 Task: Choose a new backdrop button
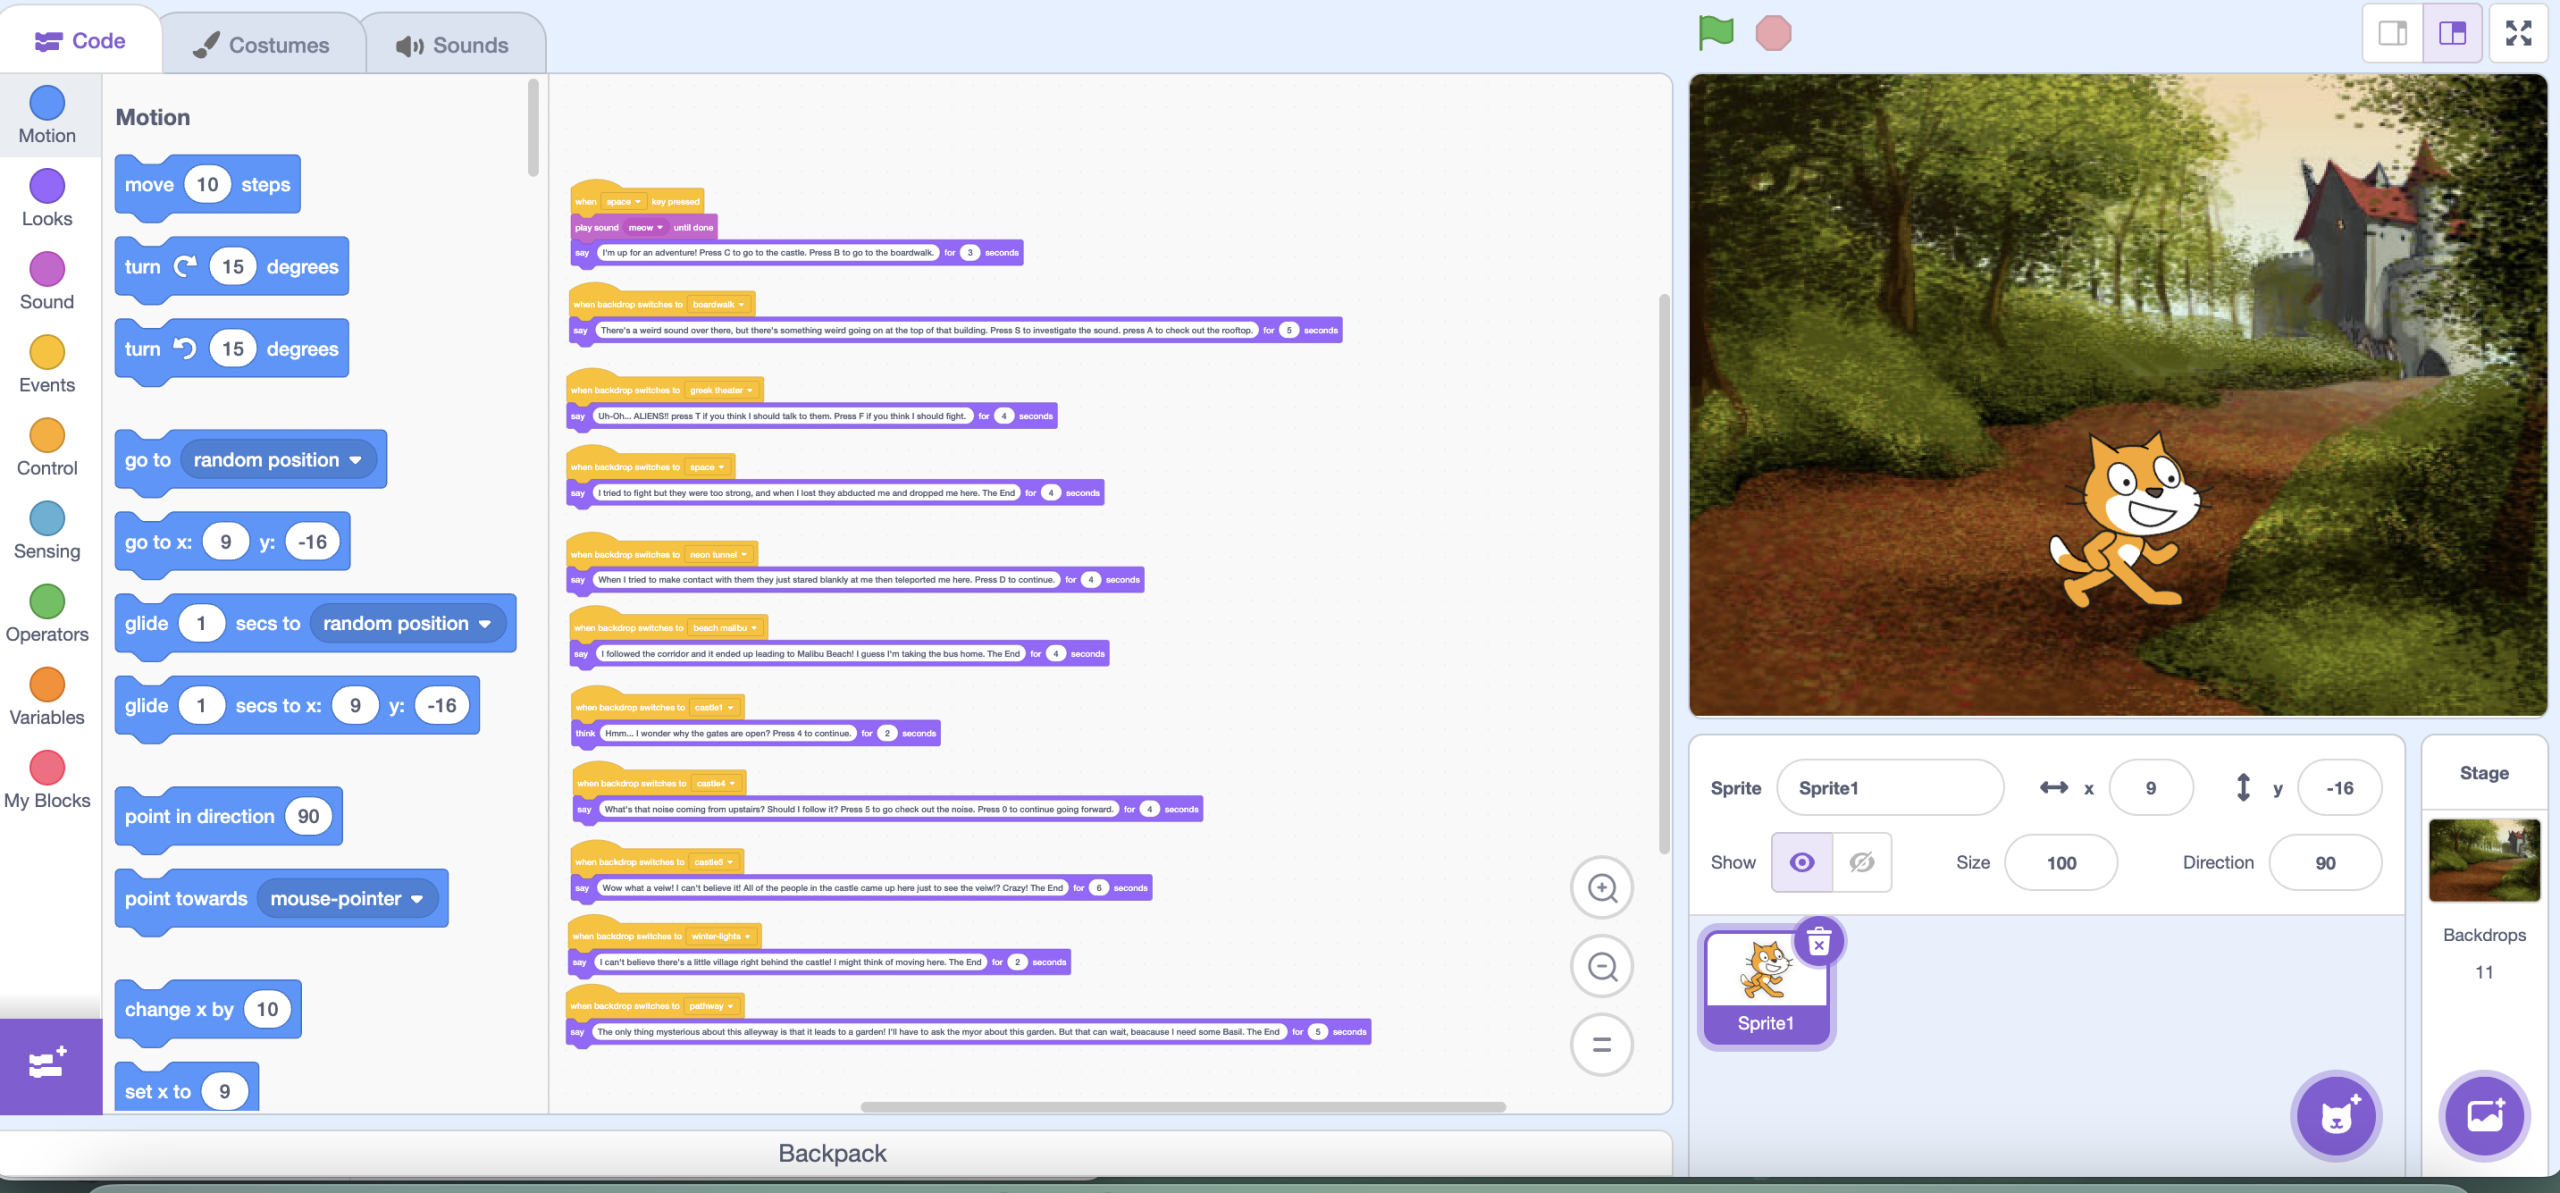2484,1116
